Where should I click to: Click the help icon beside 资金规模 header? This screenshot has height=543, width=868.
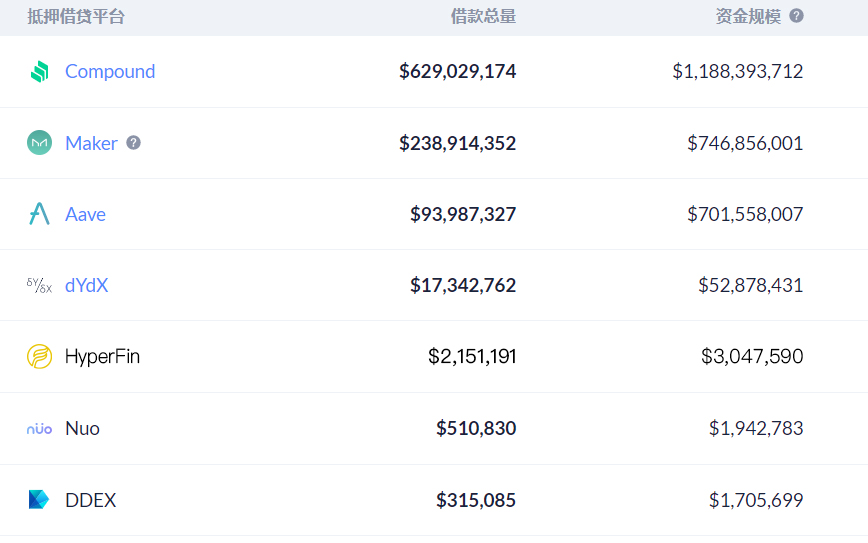click(x=796, y=16)
